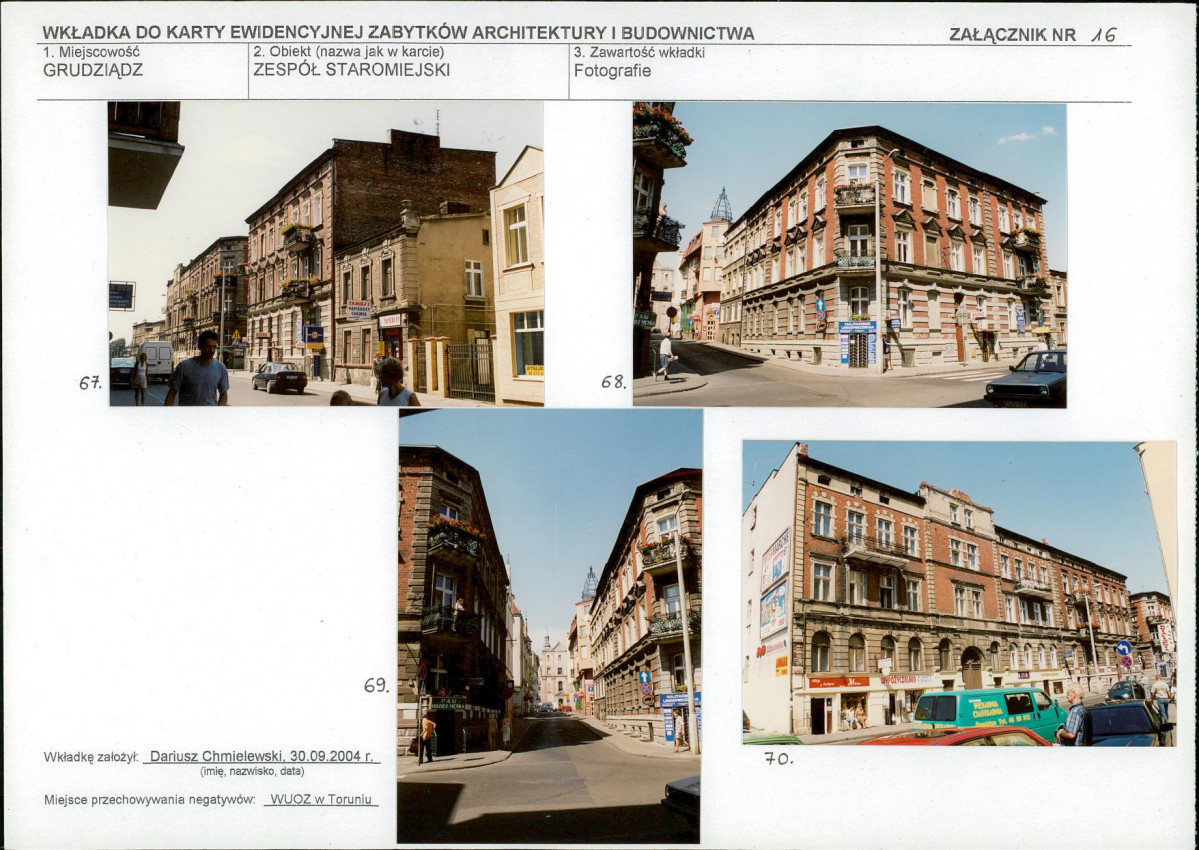Click the handwritten caption number 70
Screen dimensions: 1199x850
[778, 759]
